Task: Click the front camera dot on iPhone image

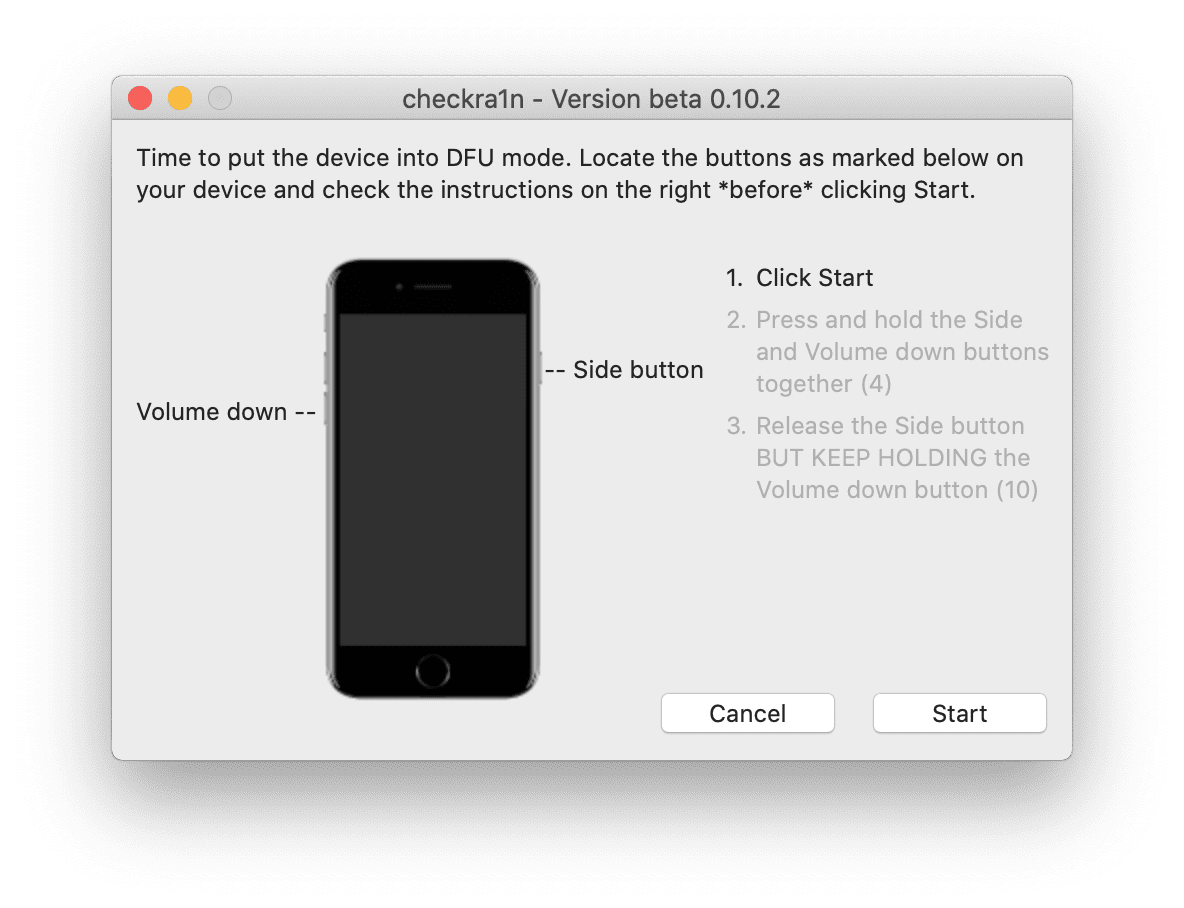Action: (x=399, y=287)
